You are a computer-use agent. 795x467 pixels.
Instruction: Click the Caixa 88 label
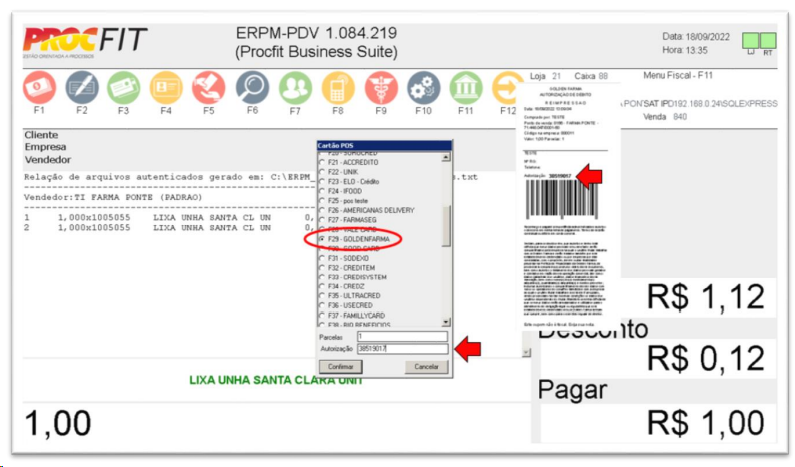tap(591, 76)
